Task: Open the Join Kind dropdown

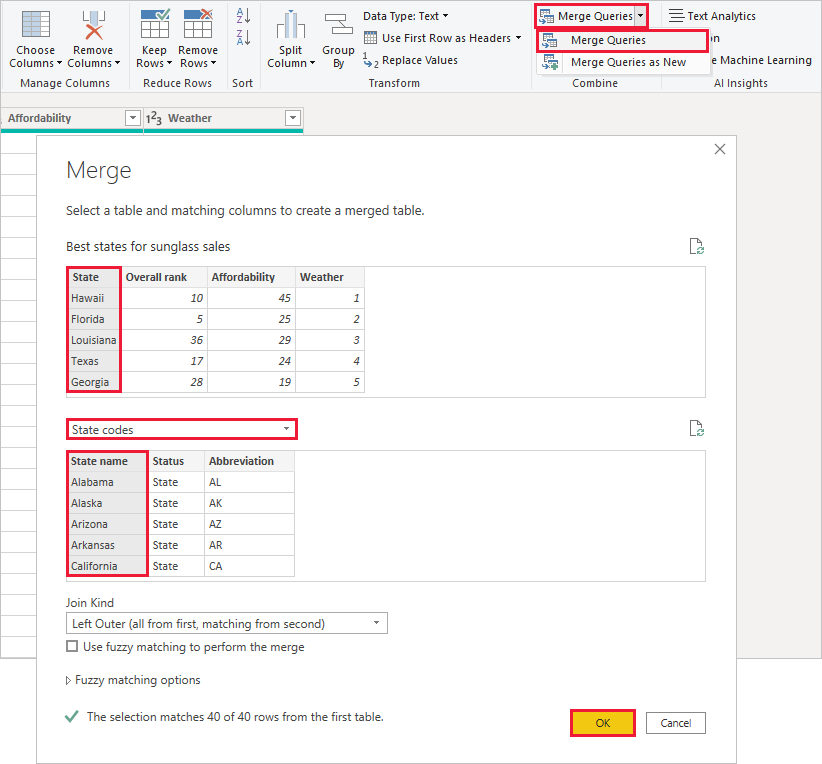Action: (x=226, y=624)
